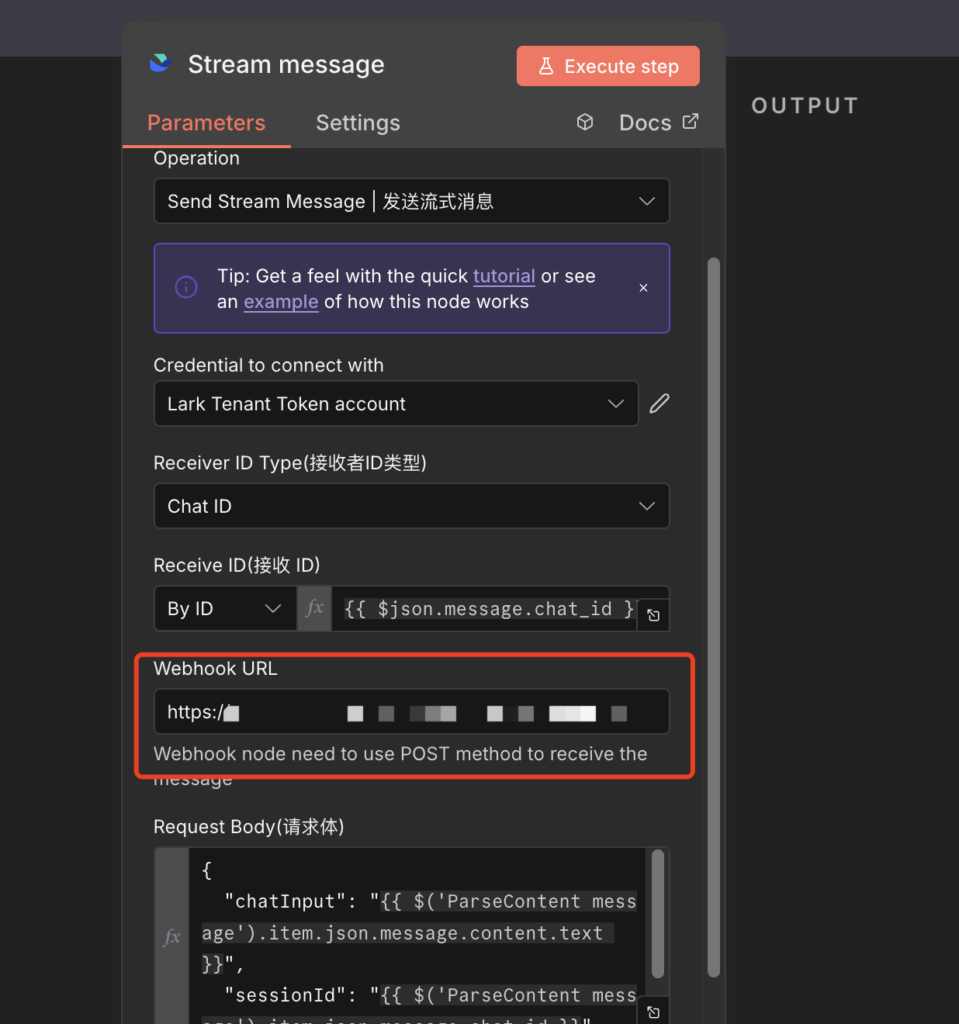The image size is (959, 1024).
Task: Click the flask icon inside Execute step
Action: pos(546,65)
